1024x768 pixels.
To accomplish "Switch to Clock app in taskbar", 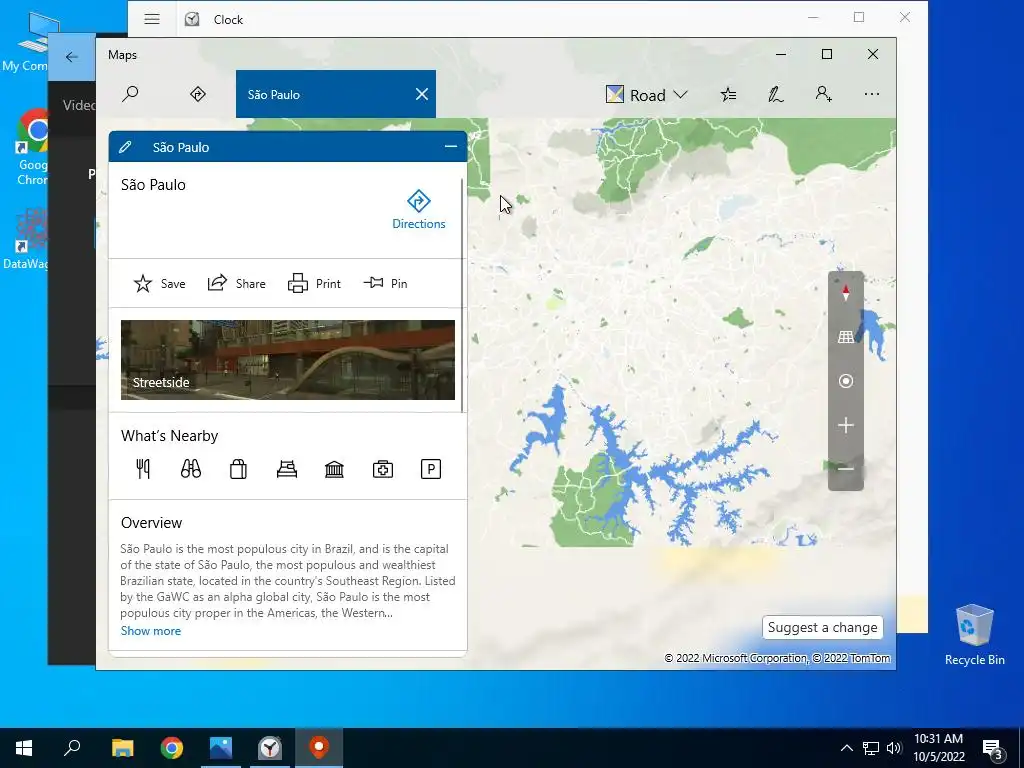I will pos(270,748).
